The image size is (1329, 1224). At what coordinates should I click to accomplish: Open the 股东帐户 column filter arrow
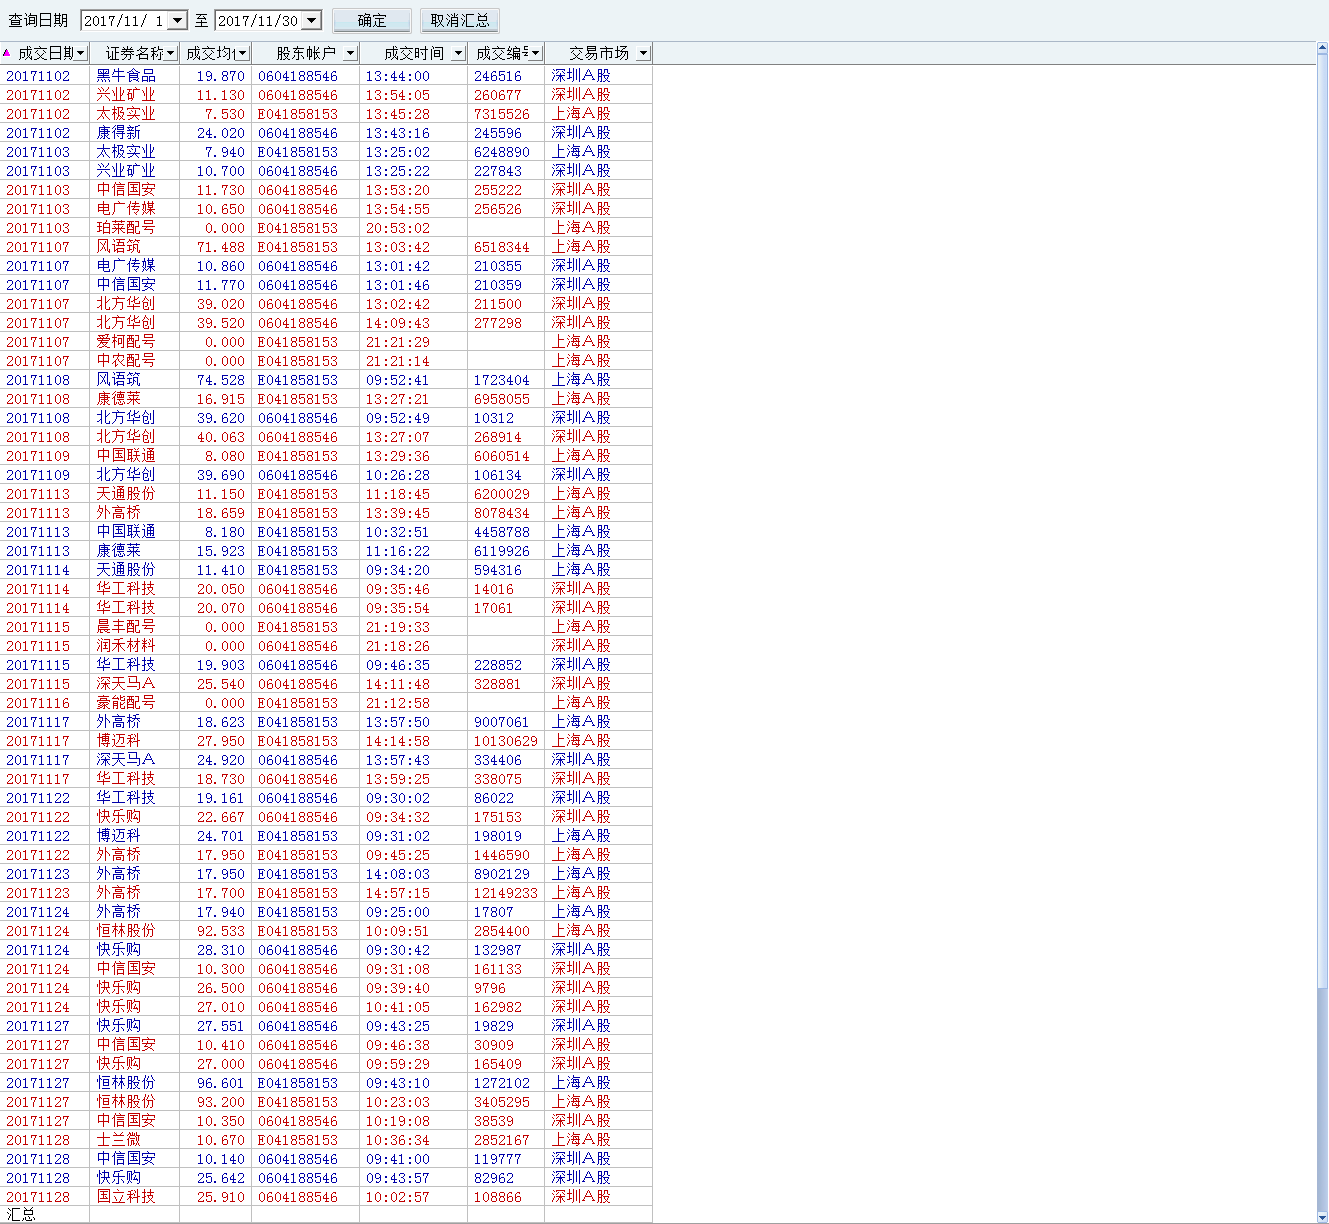[350, 53]
